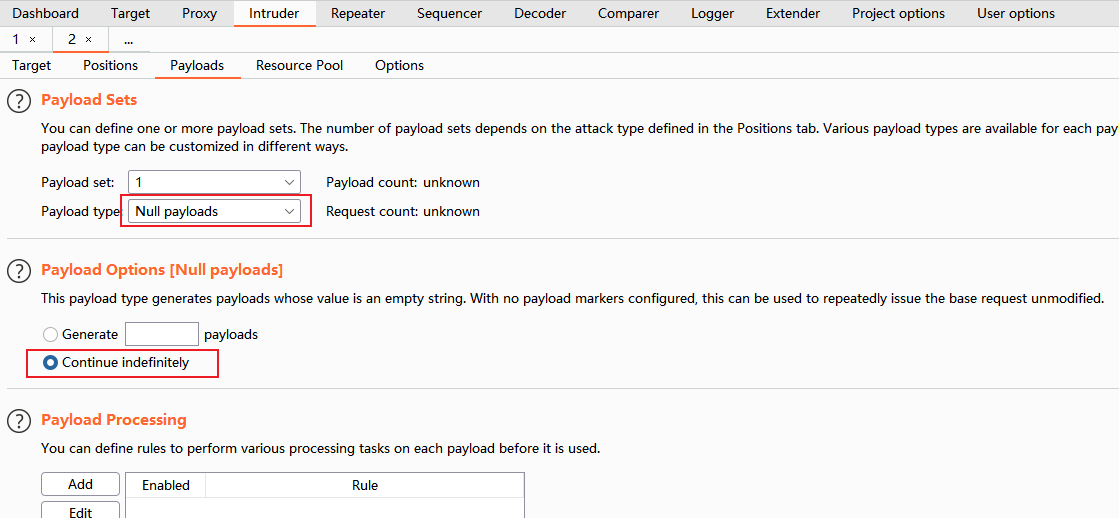1119x518 pixels.
Task: Close Intruder attack tab 1
Action: 32,40
